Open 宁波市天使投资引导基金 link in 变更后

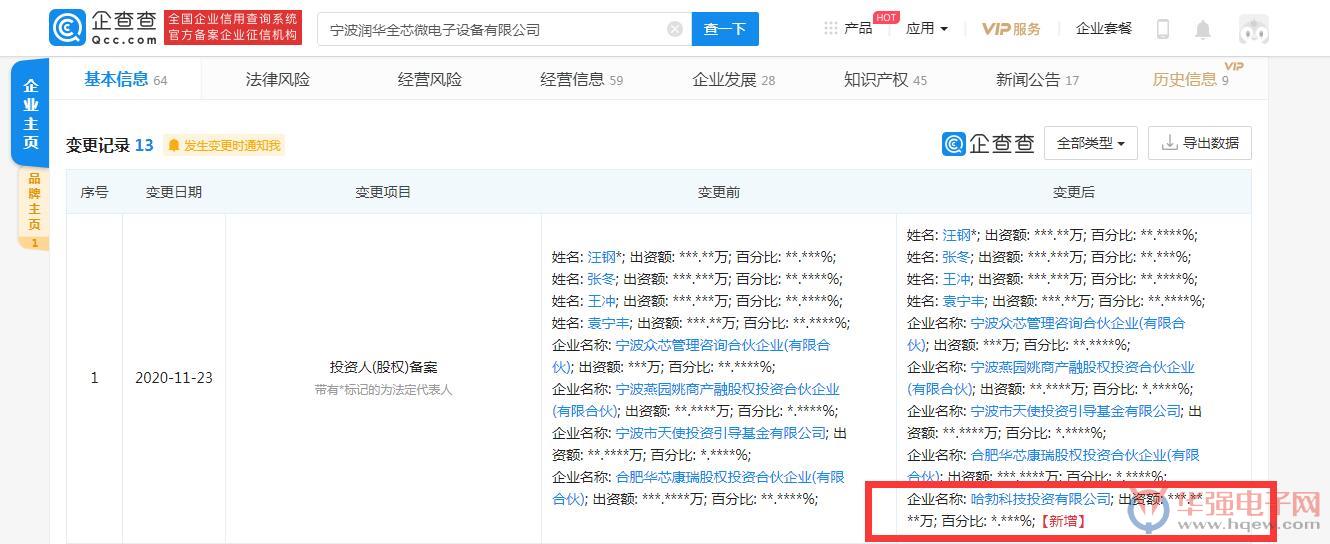click(x=1076, y=411)
